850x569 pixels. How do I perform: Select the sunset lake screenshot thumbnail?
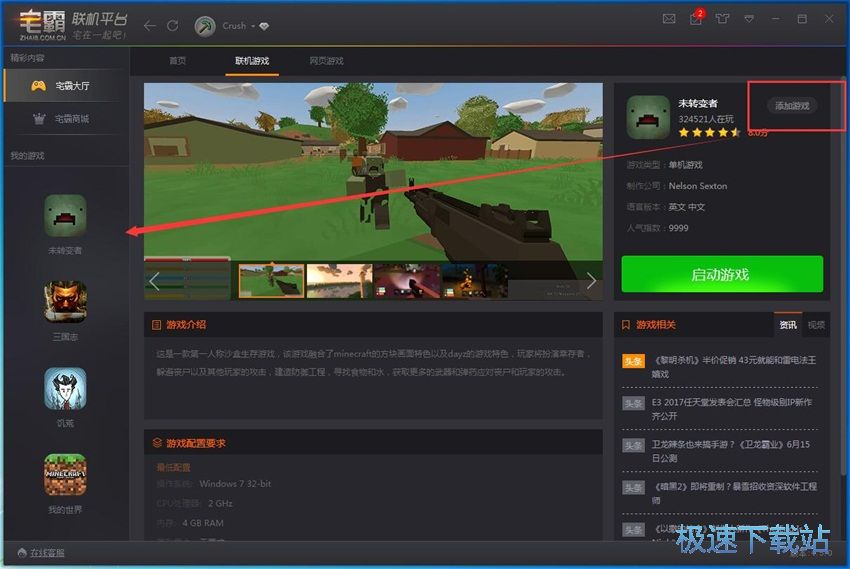pyautogui.click(x=339, y=281)
